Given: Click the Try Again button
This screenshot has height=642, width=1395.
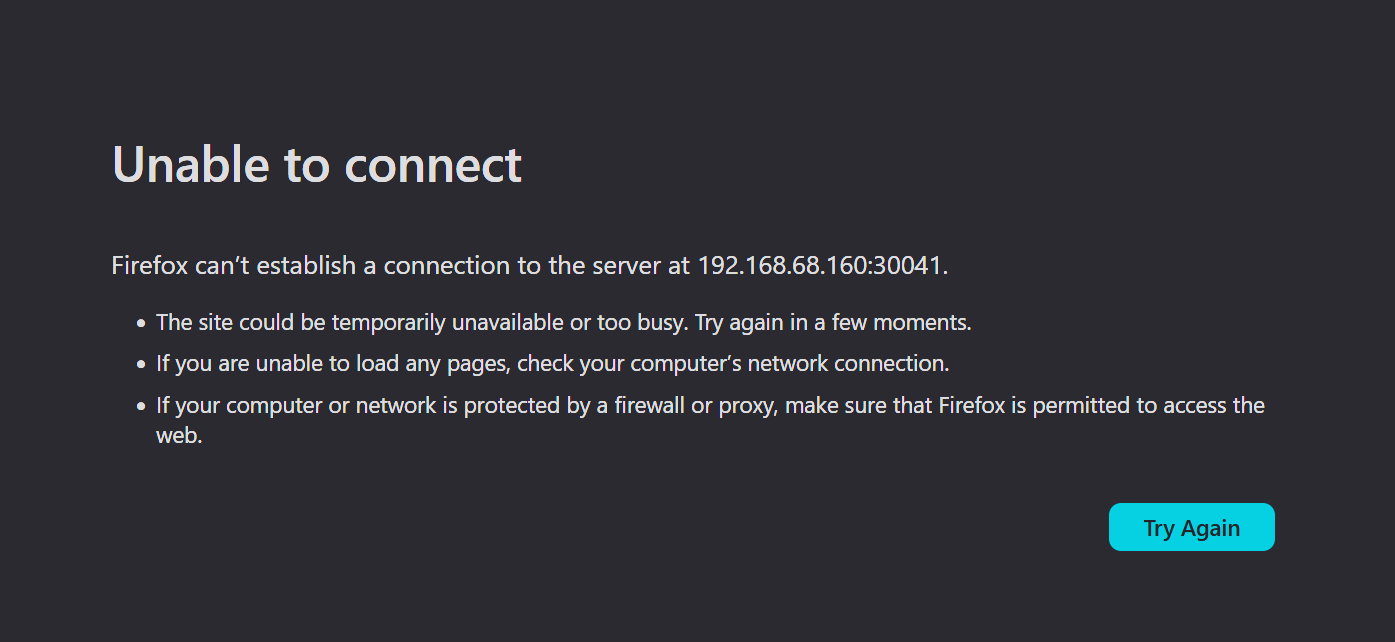Looking at the screenshot, I should click(1191, 527).
